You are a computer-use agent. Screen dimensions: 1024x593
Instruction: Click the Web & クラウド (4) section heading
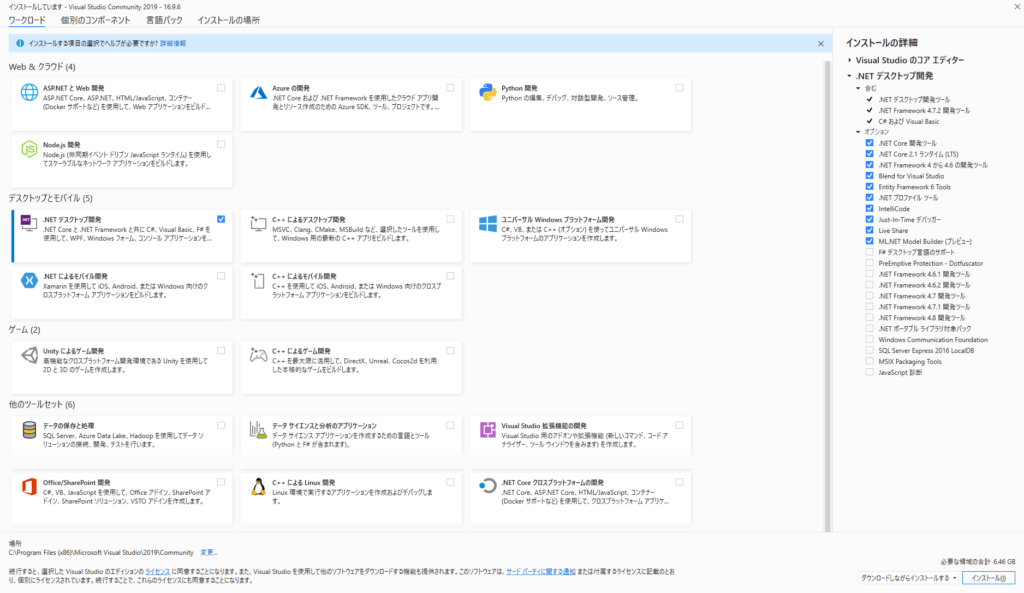tap(42, 67)
